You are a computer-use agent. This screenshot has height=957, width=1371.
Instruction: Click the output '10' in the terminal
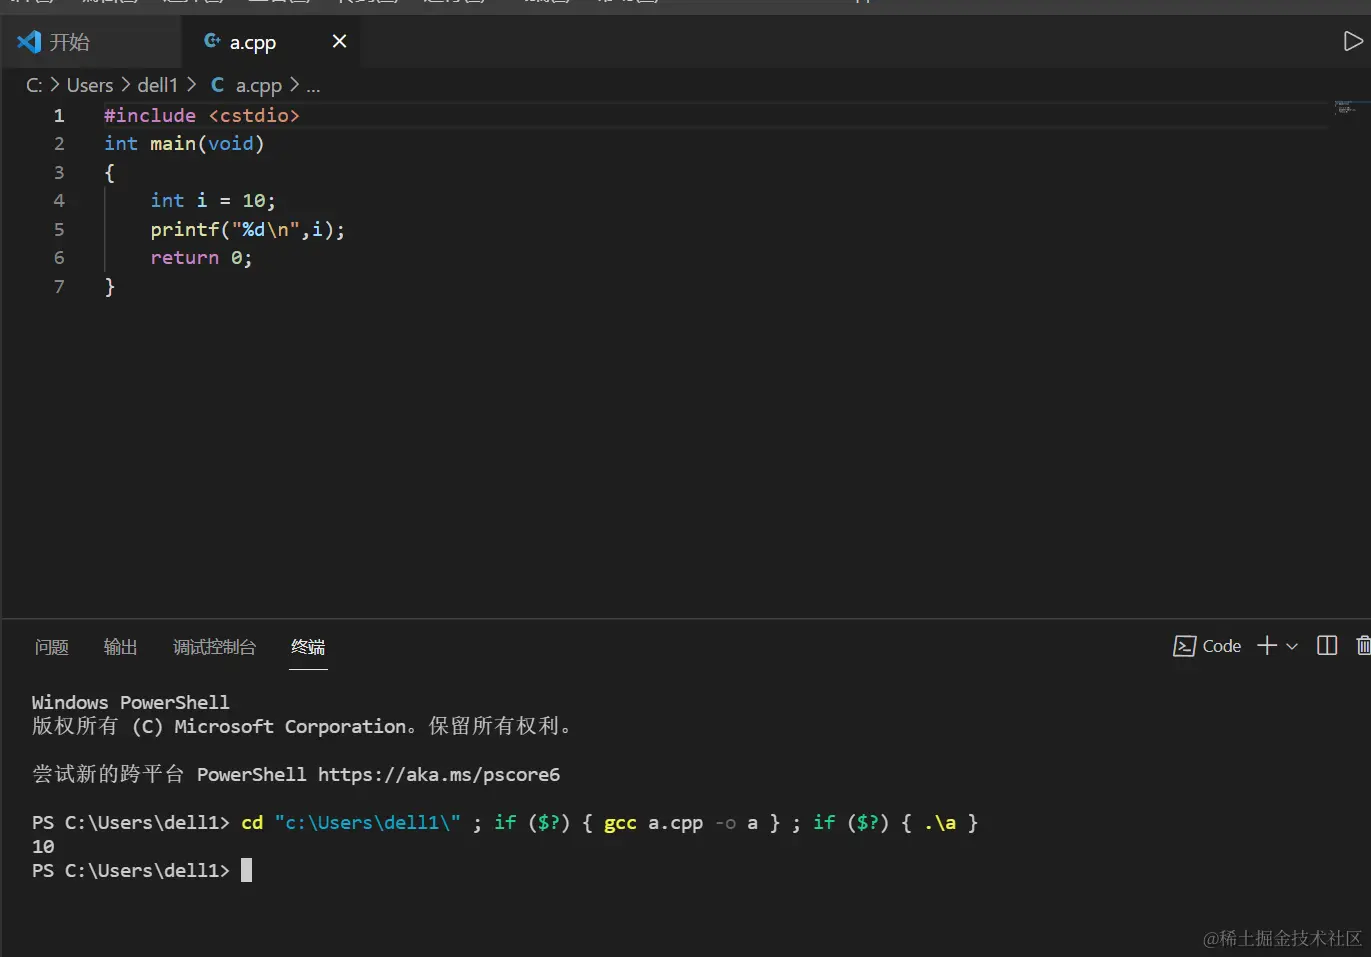43,846
